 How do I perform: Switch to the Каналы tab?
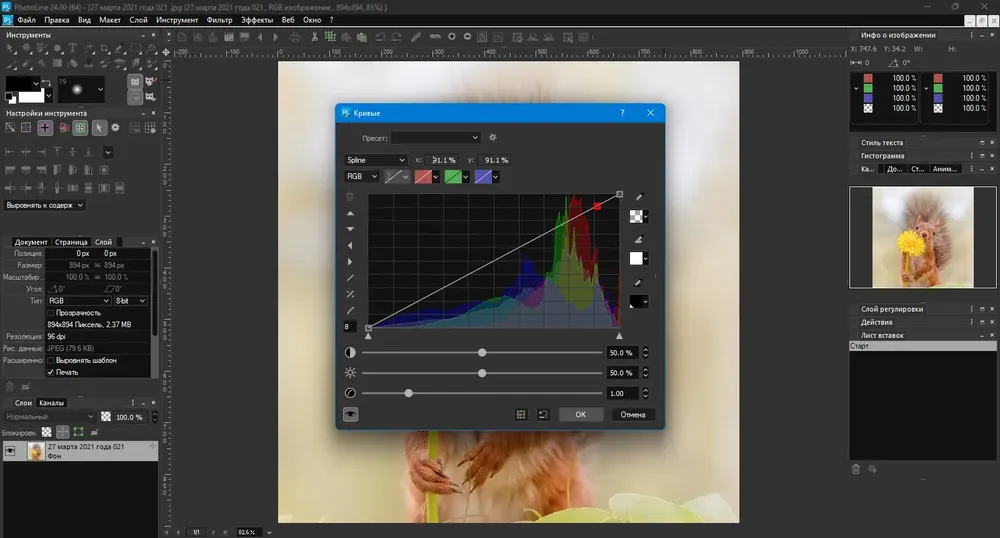51,403
